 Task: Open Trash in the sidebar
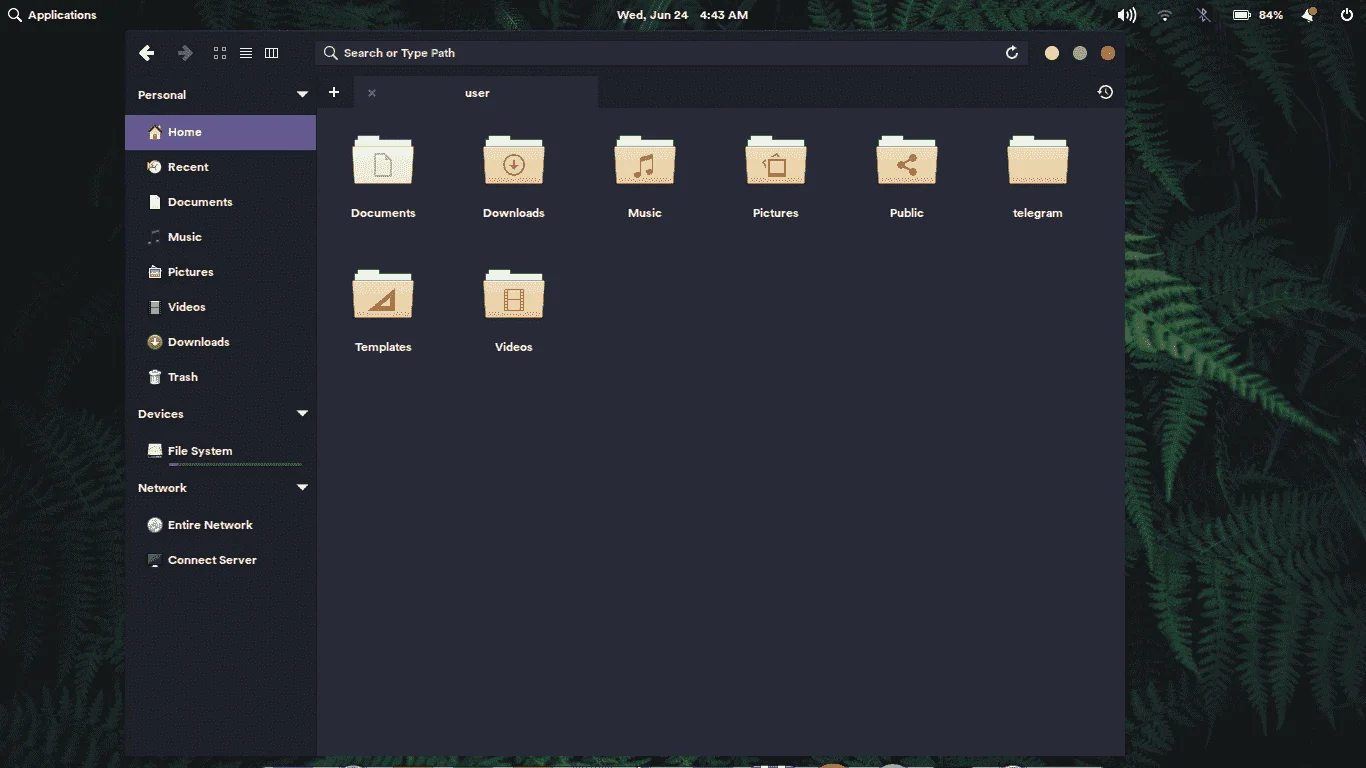pyautogui.click(x=220, y=377)
